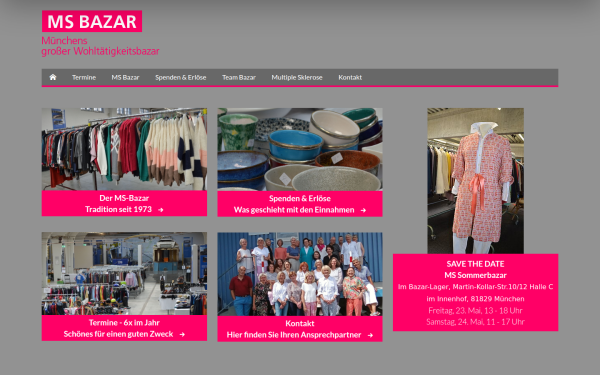600x375 pixels.
Task: Click arrow icon after Schönes für einen guten Zweck
Action: [x=182, y=334]
